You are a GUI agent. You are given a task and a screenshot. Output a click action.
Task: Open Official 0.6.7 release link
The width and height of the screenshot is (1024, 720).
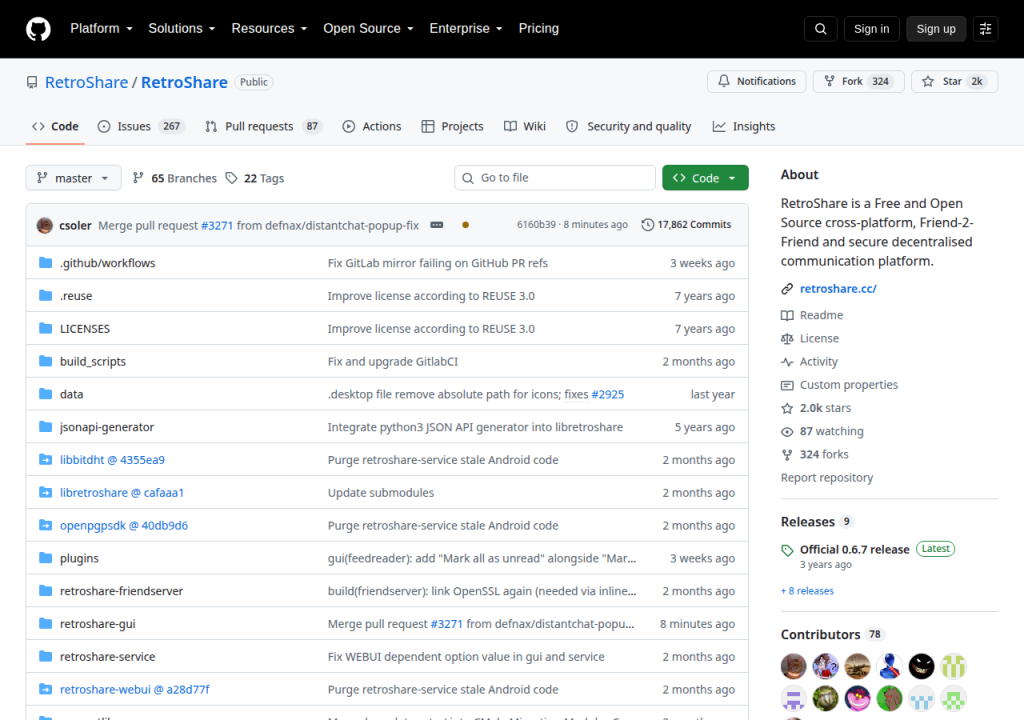(855, 549)
